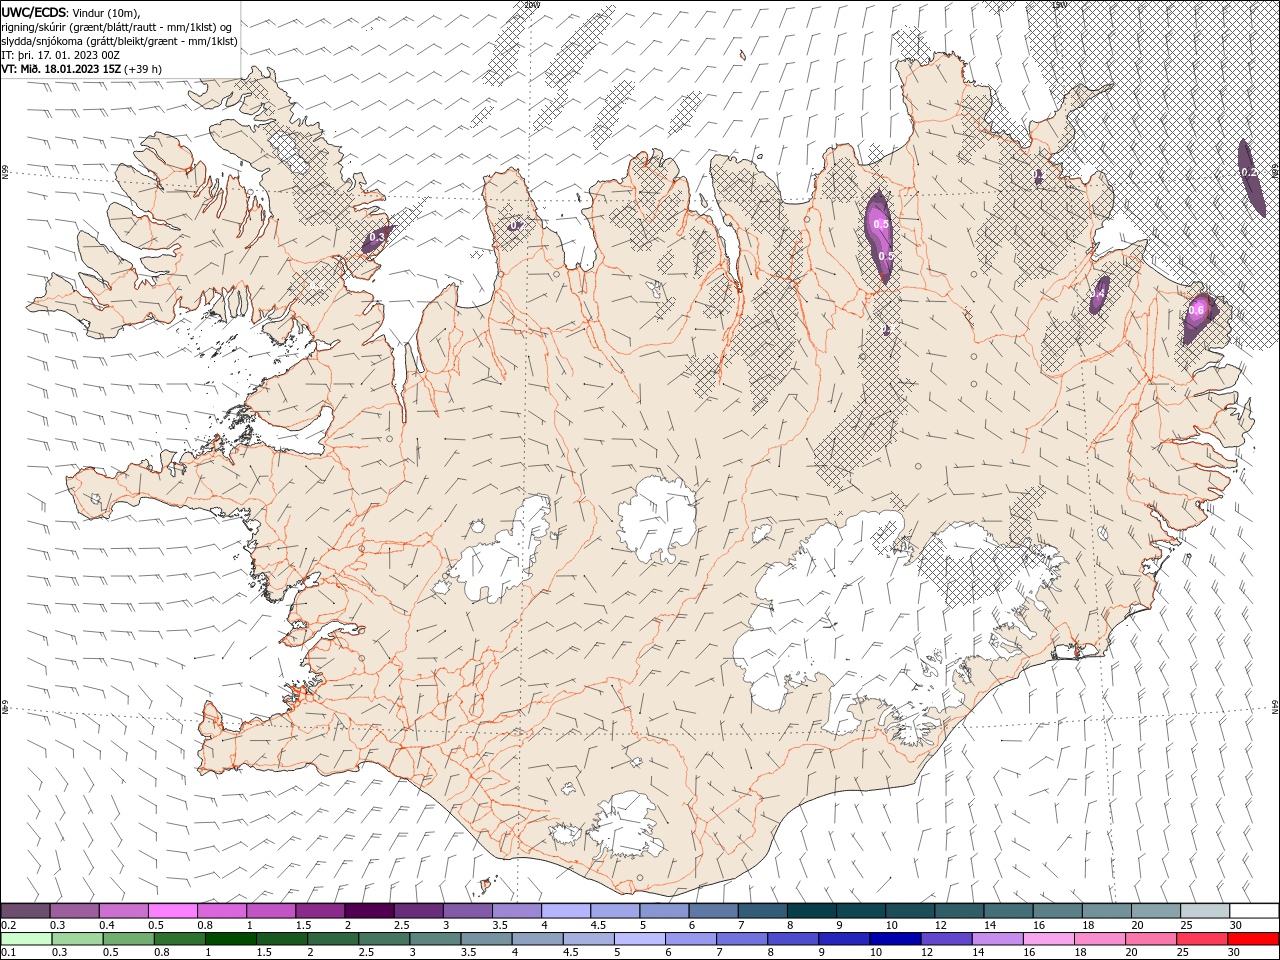Viewport: 1280px width, 960px height.
Task: Pick the deep navy 10–12 rain legend swatch
Action: pos(894,939)
